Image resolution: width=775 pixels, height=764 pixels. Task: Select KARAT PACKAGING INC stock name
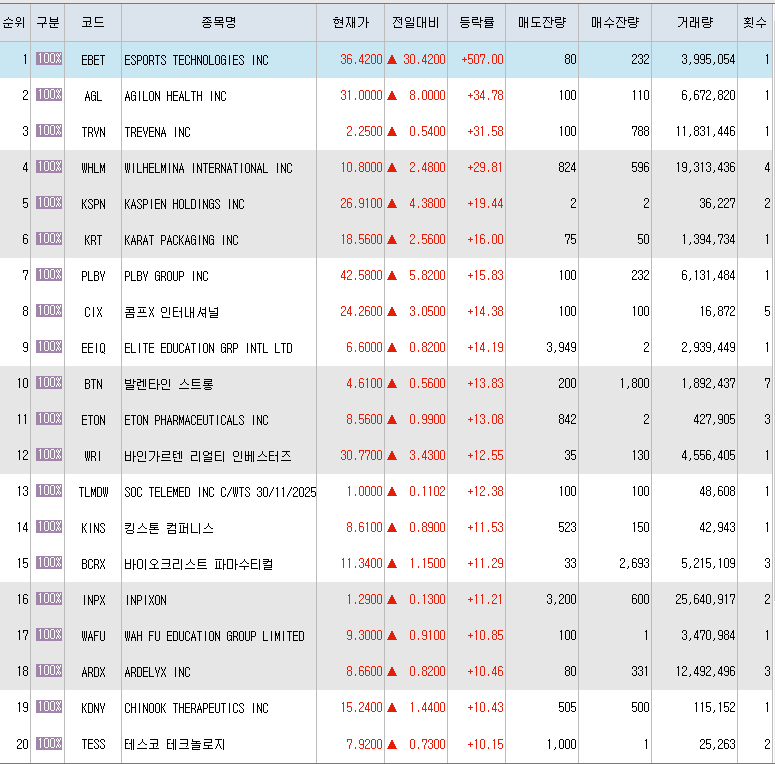click(181, 240)
